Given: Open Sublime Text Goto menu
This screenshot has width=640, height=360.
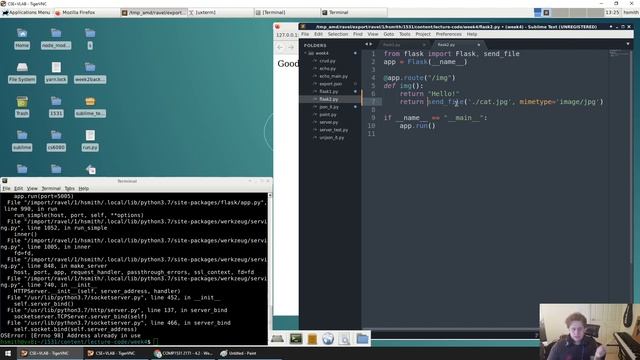Looking at the screenshot, I should point(389,34).
